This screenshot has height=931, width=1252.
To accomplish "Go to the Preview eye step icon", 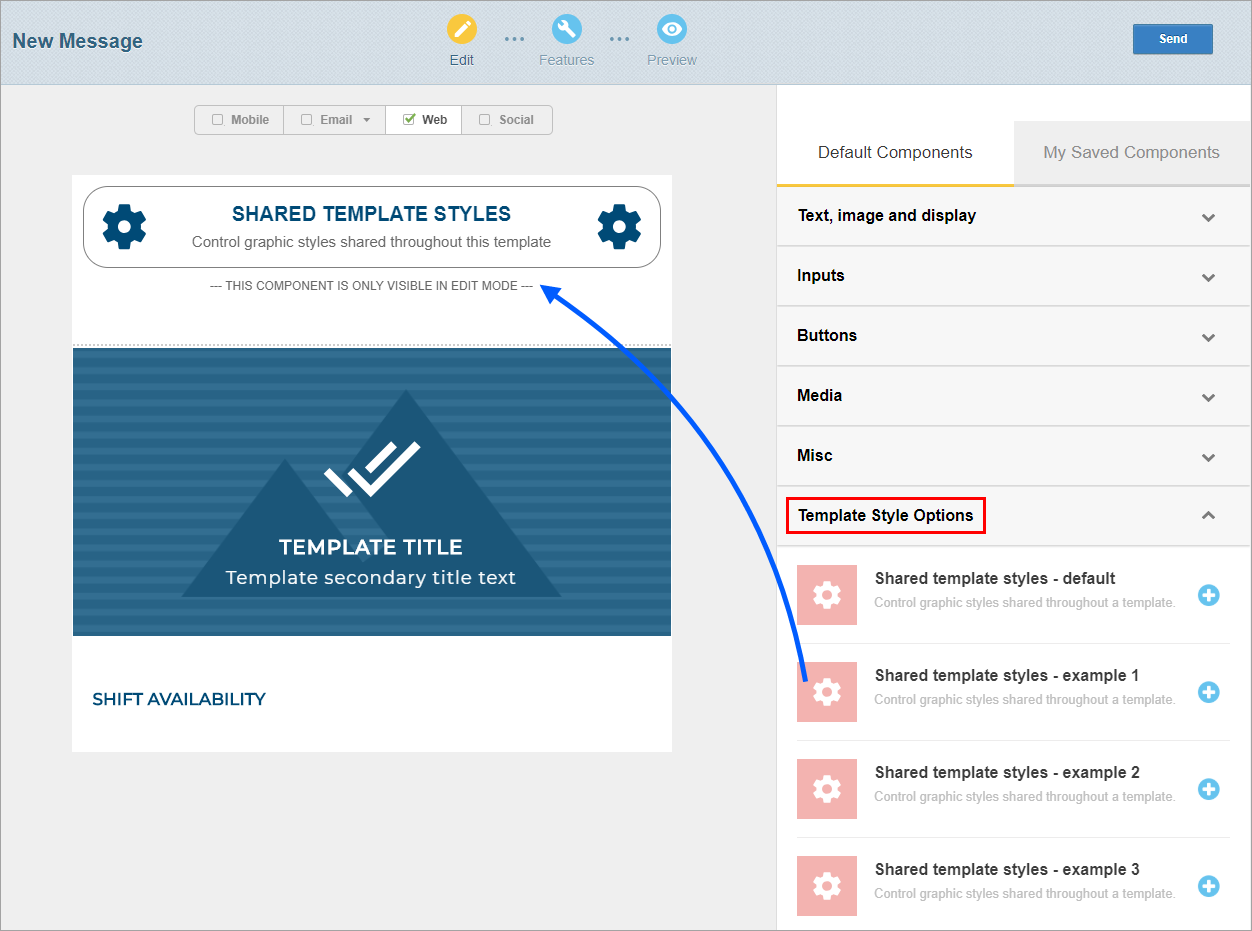I will [672, 29].
